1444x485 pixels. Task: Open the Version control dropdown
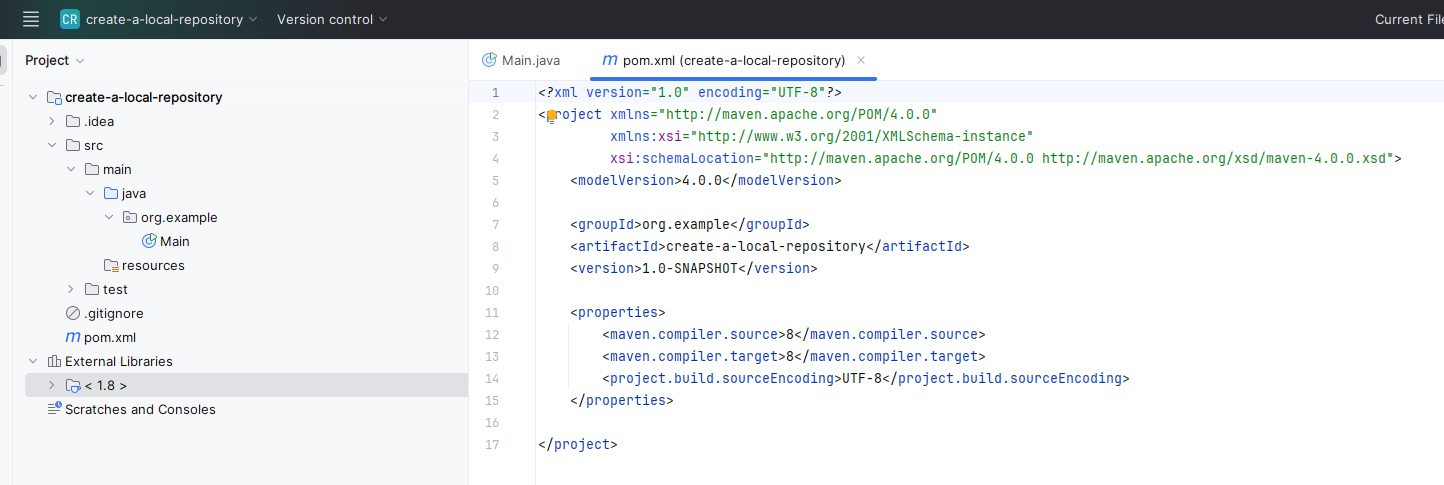click(x=332, y=19)
